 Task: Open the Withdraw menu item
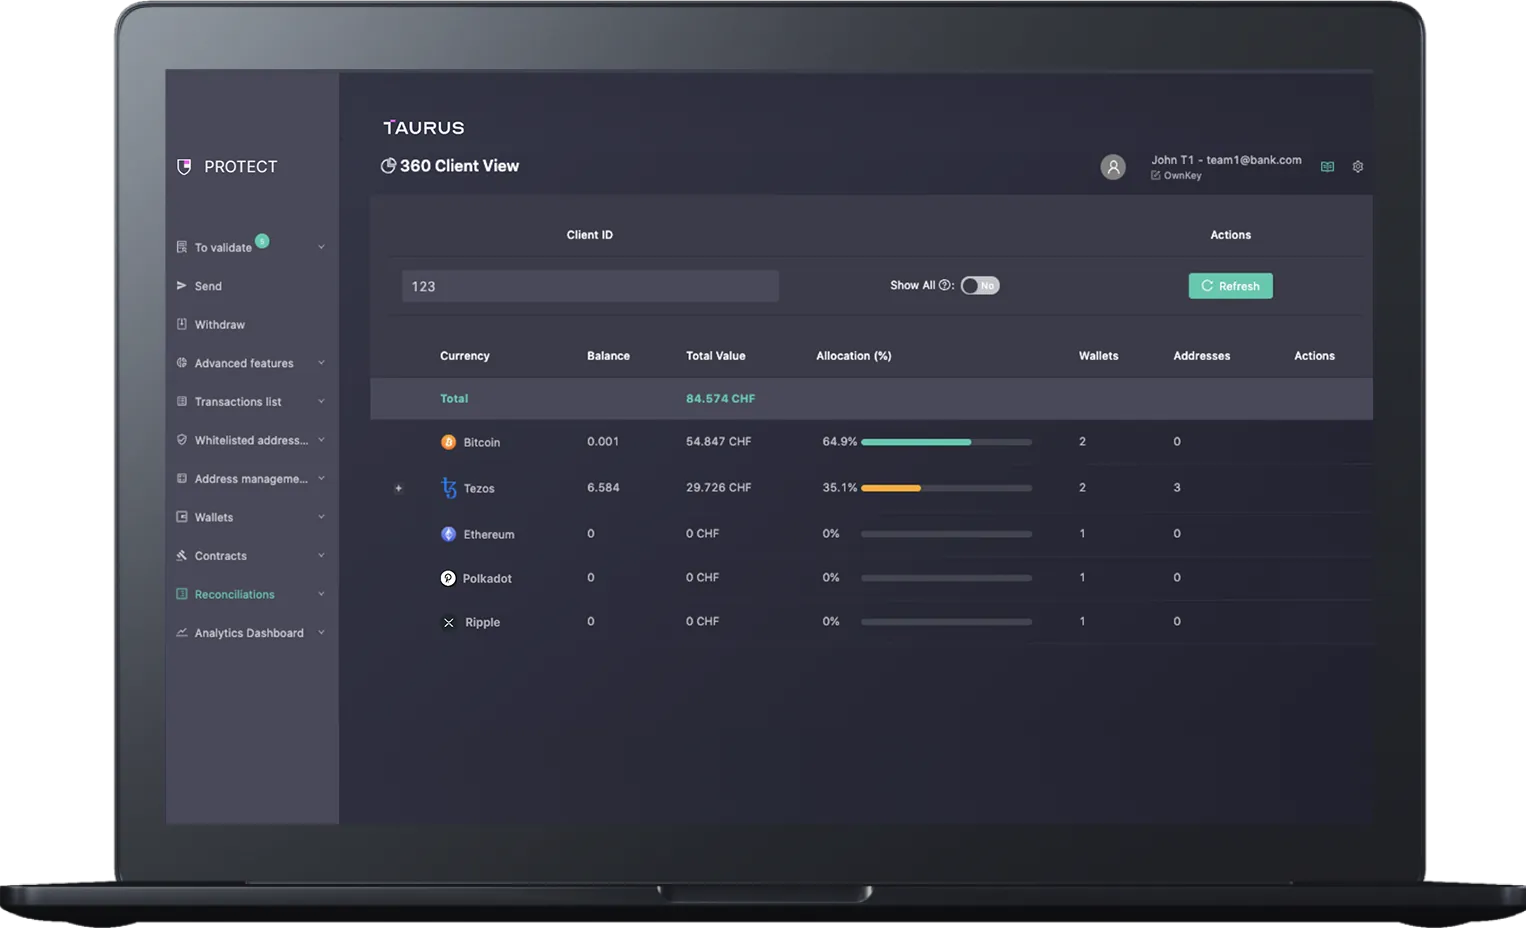219,325
